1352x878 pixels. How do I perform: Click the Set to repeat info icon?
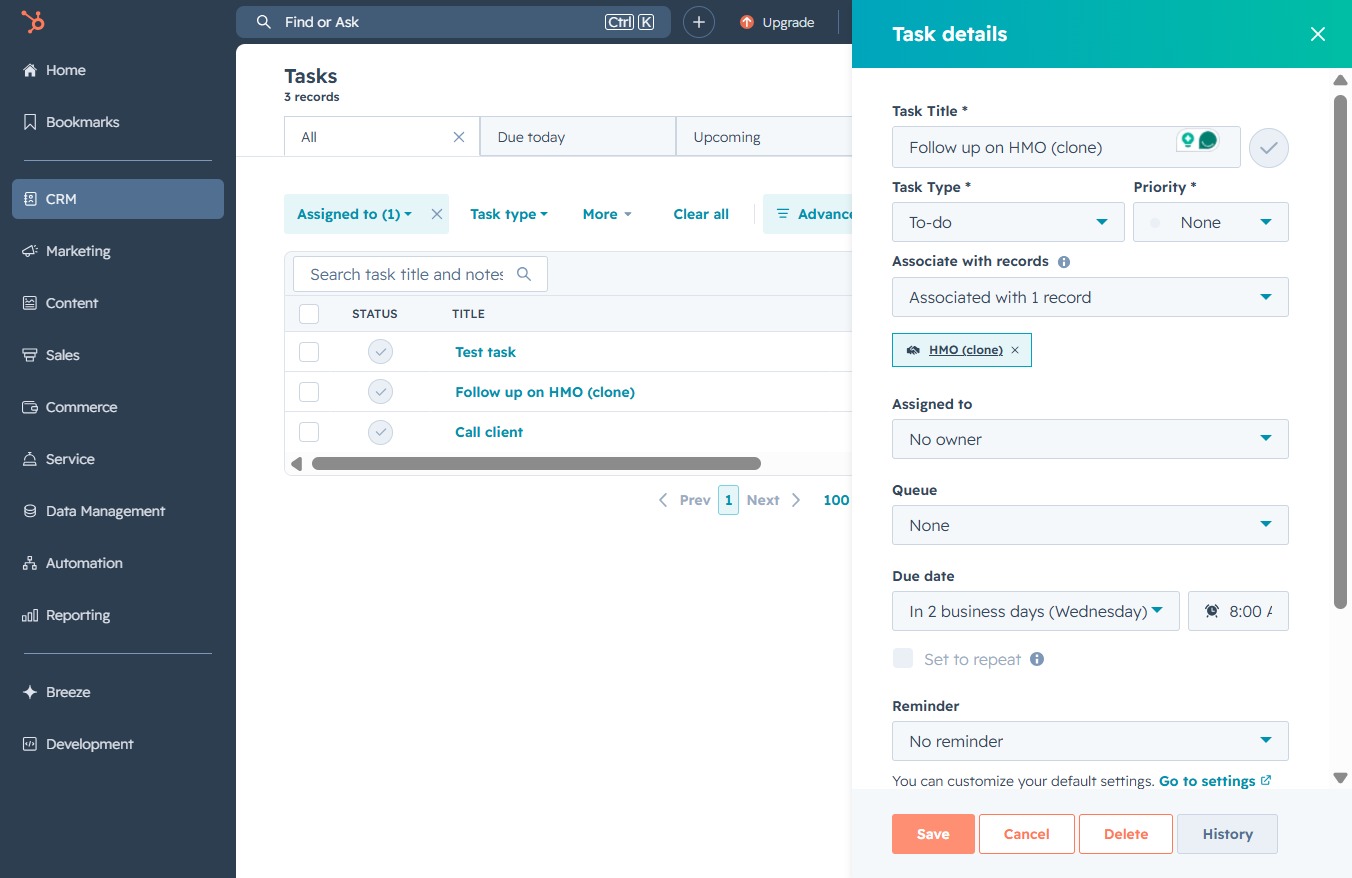click(1037, 659)
